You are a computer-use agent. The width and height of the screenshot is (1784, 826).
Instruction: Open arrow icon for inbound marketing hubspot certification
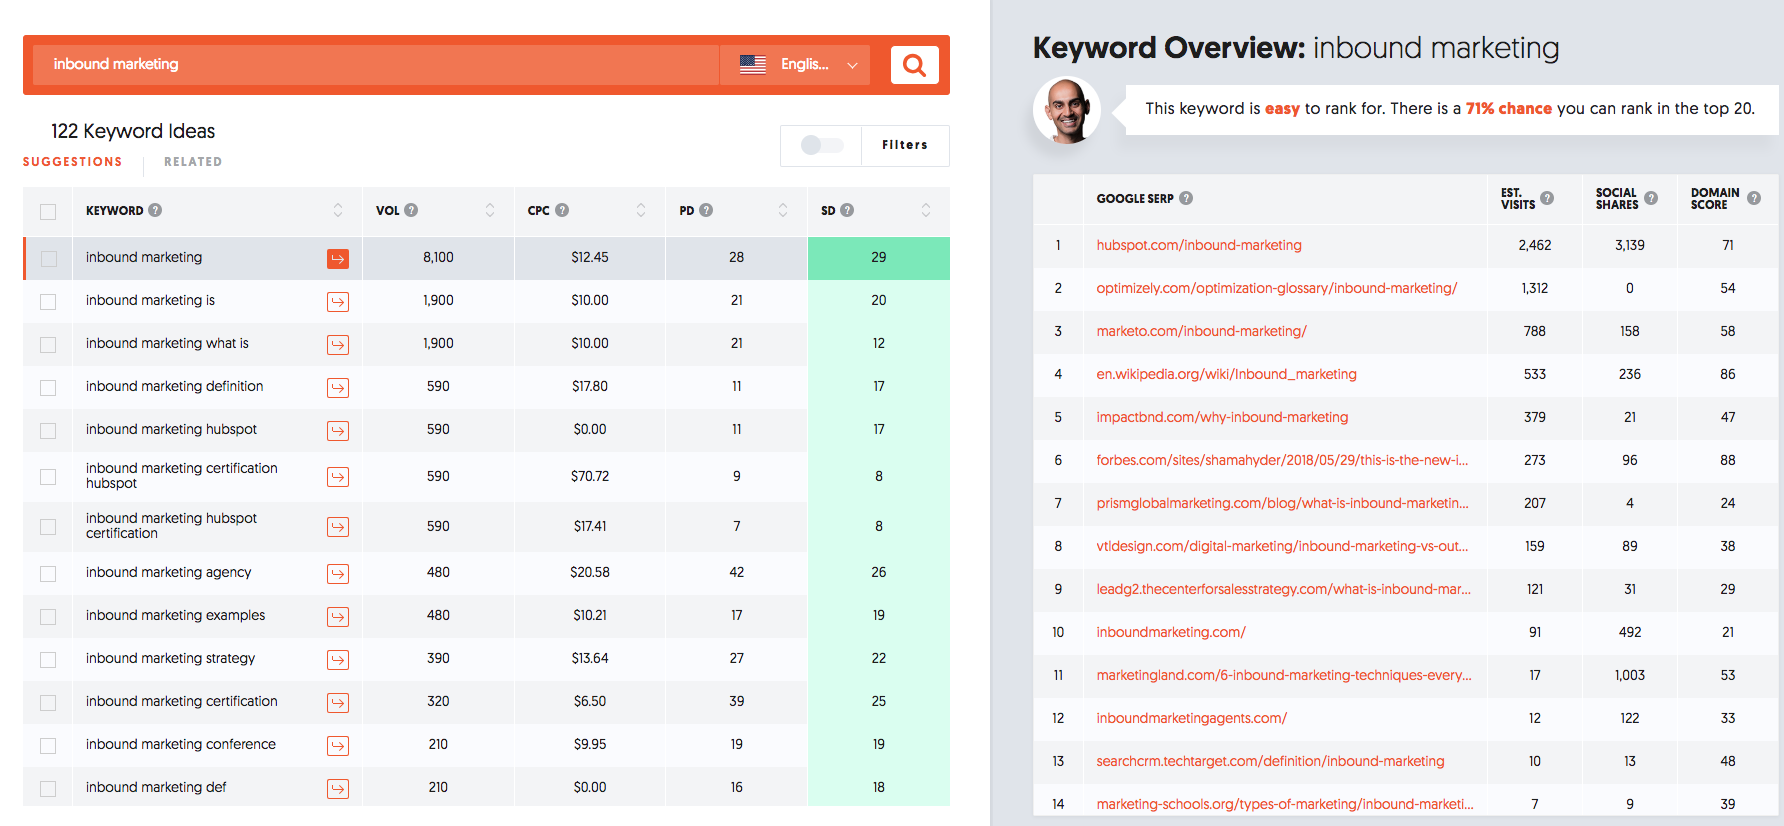(x=338, y=527)
